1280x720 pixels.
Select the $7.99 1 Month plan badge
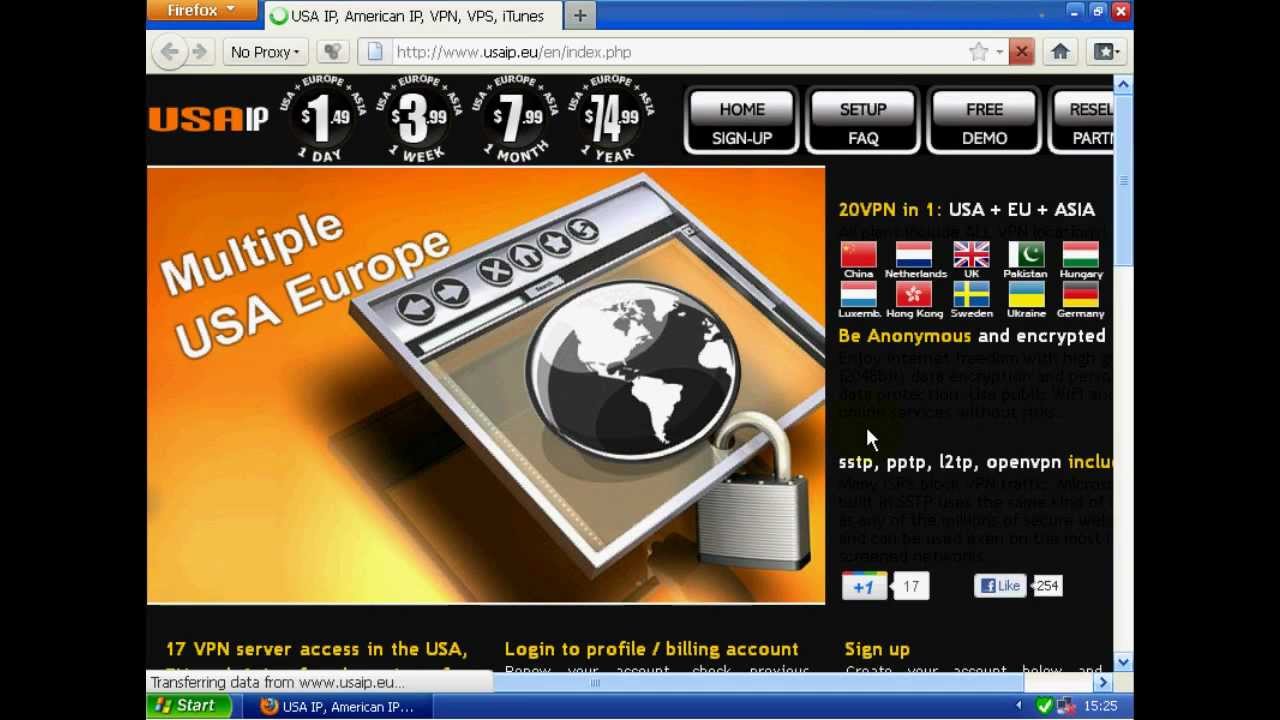515,119
